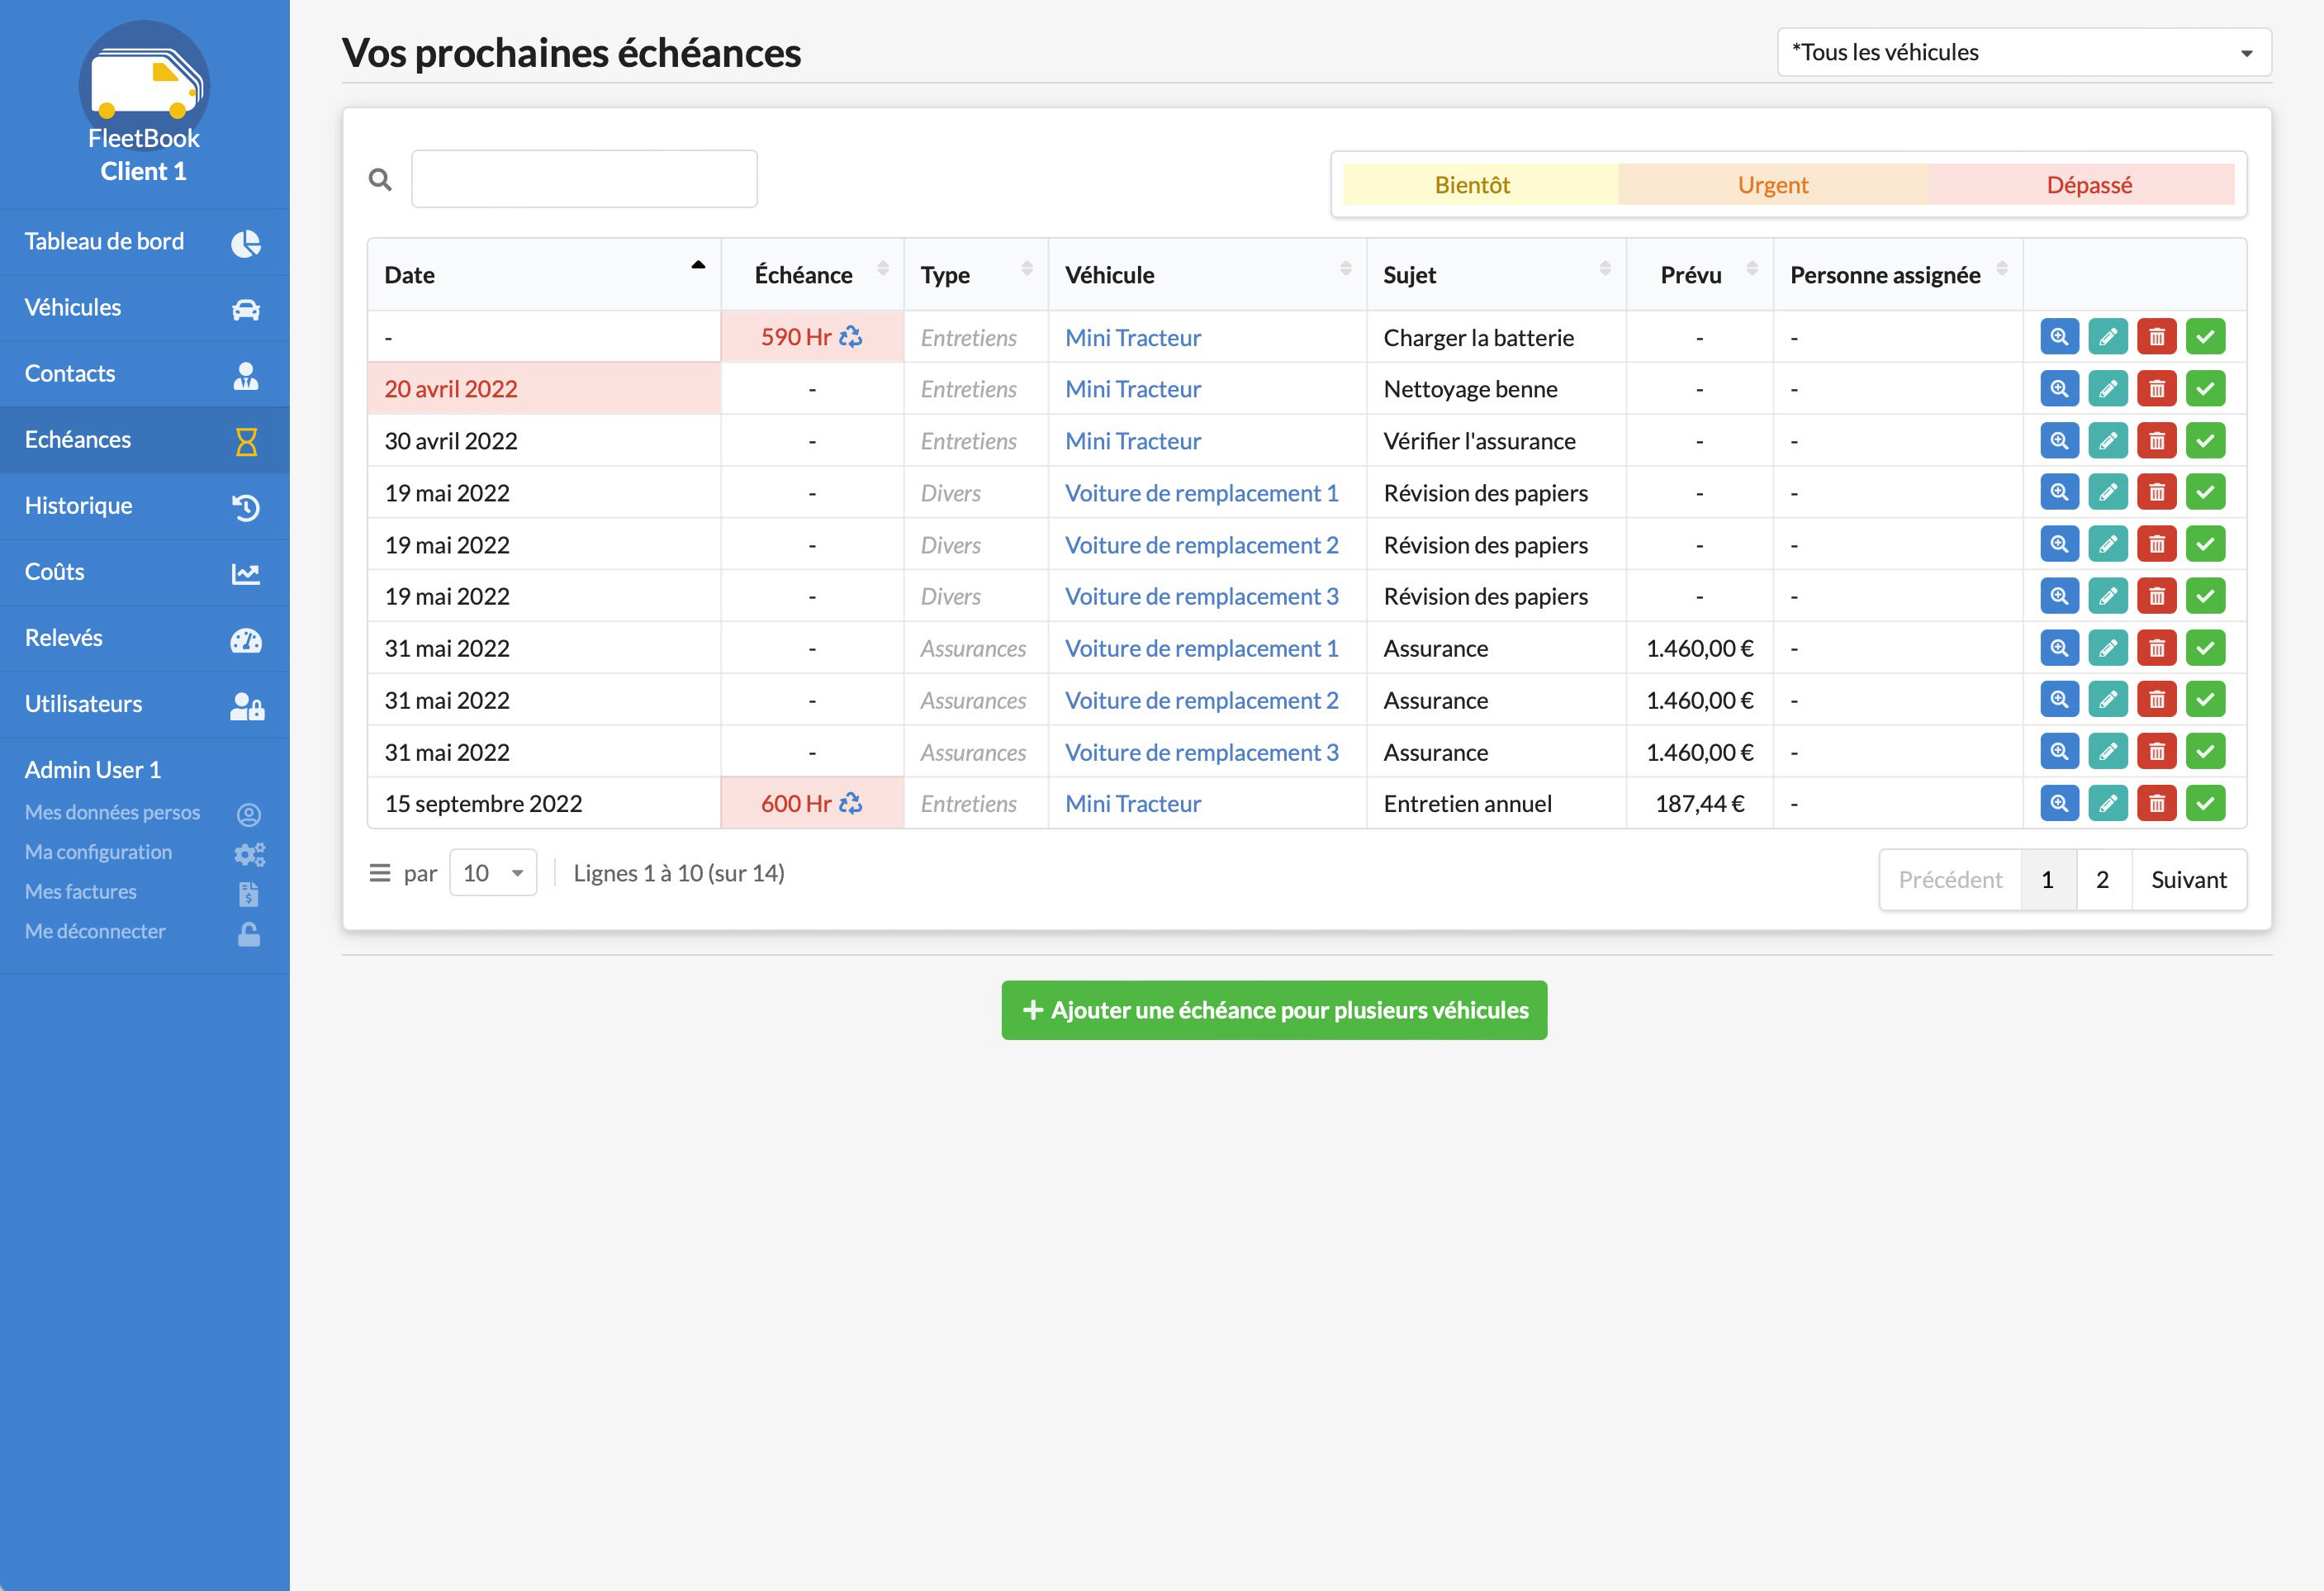Click the recurring icon next to 590 Hr
The image size is (2324, 1591).
pyautogui.click(x=851, y=337)
